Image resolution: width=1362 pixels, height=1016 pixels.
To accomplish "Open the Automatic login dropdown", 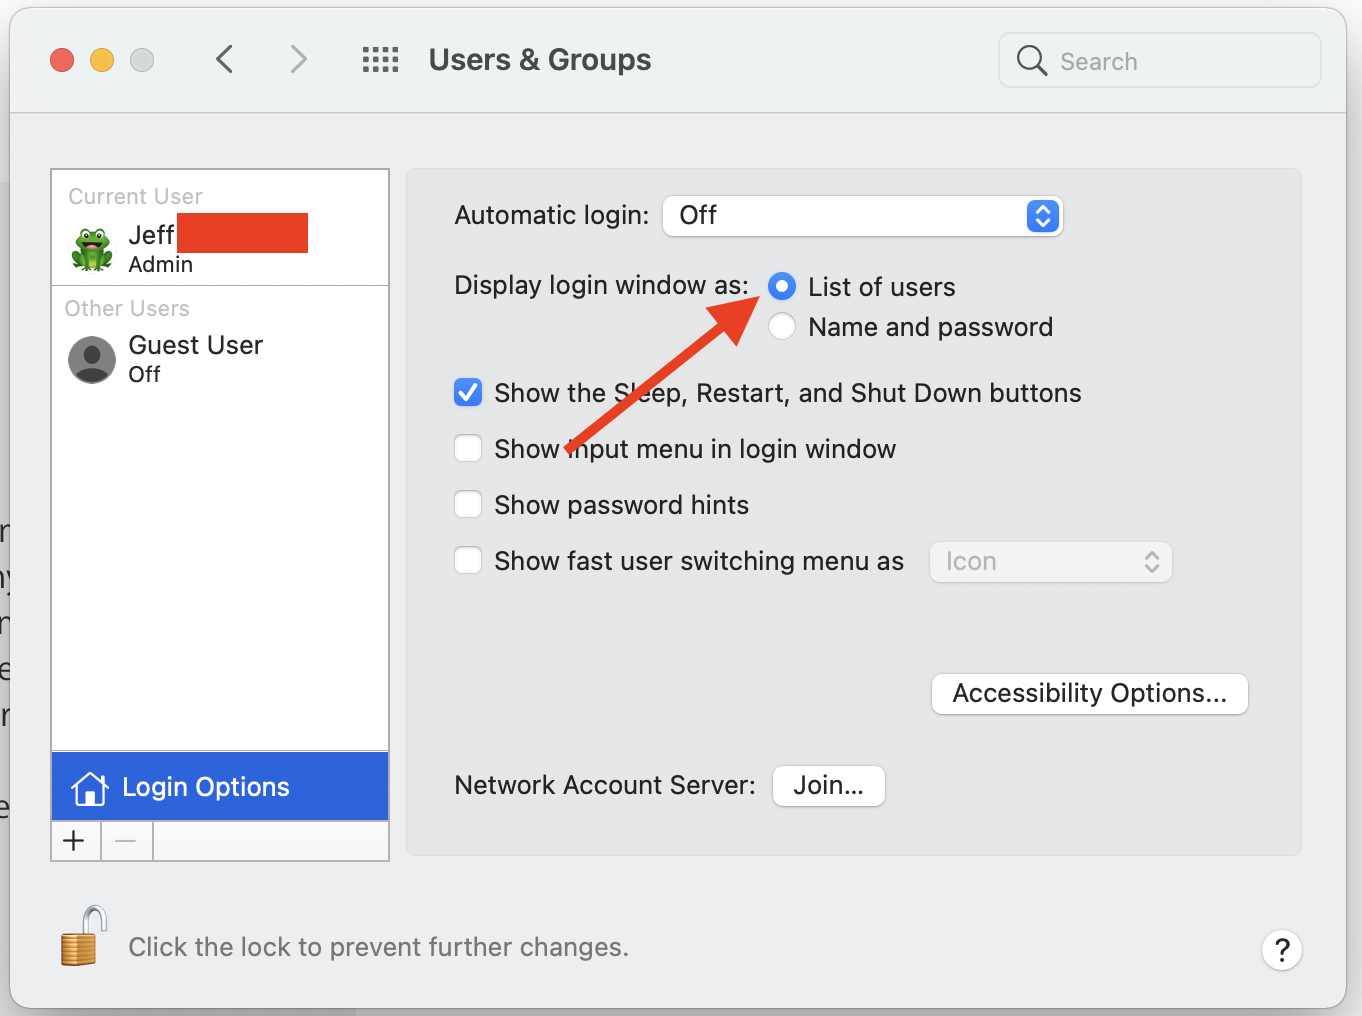I will [862, 216].
